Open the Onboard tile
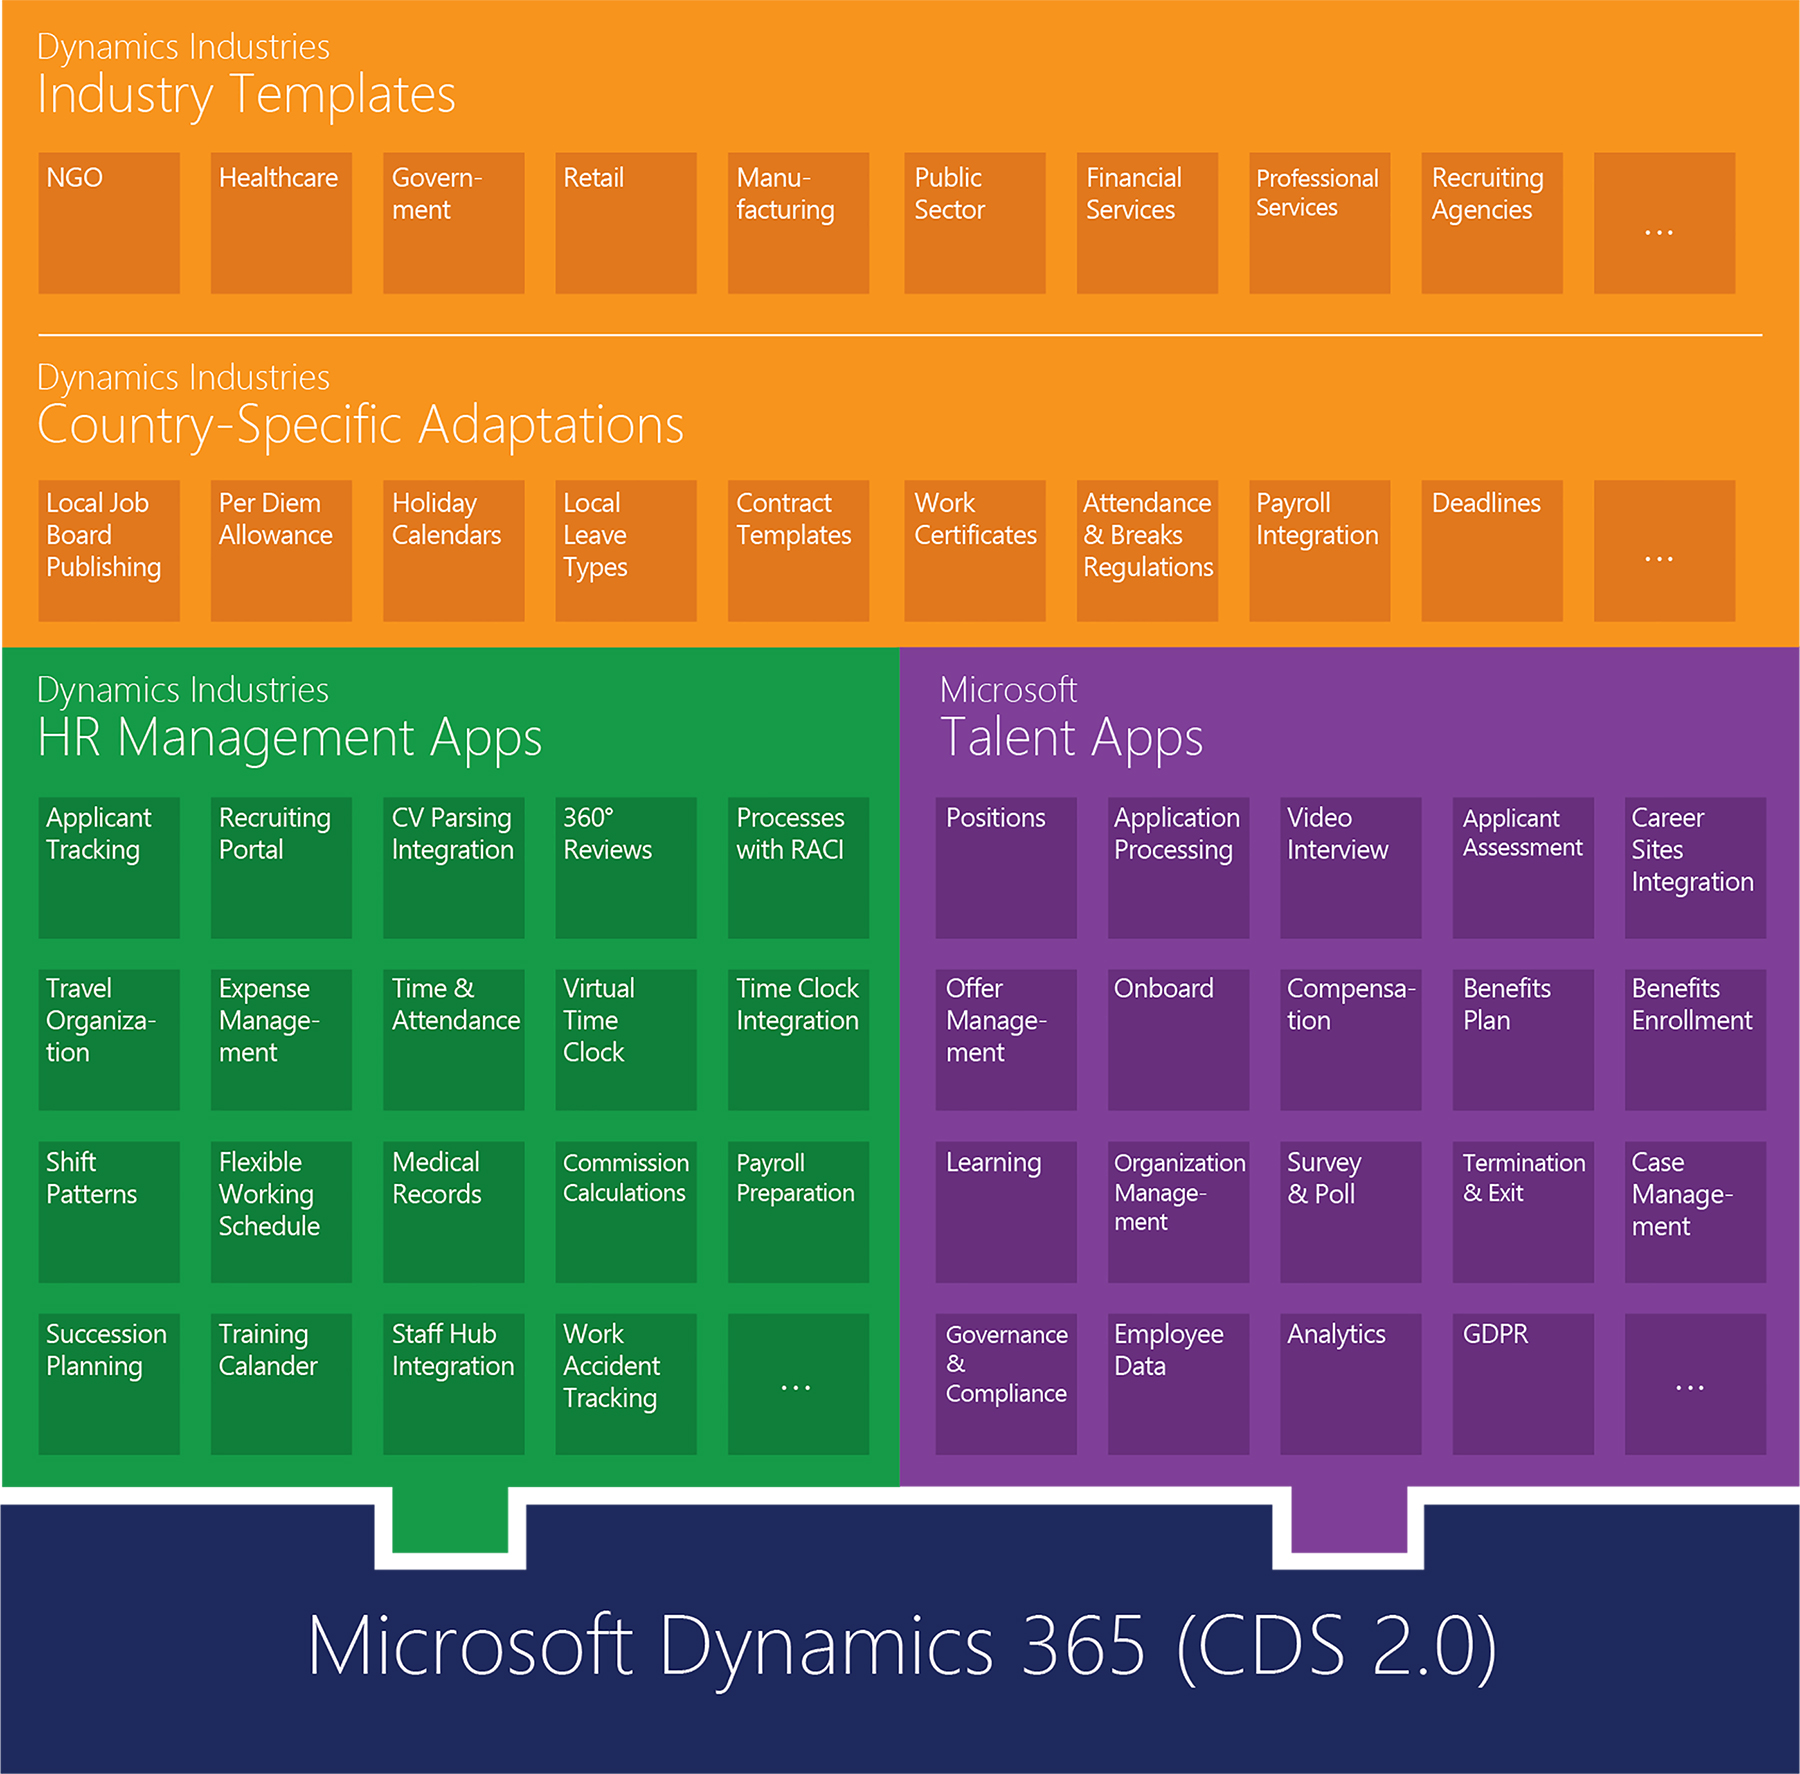Screen dimensions: 1800x1774 pos(1179,1040)
